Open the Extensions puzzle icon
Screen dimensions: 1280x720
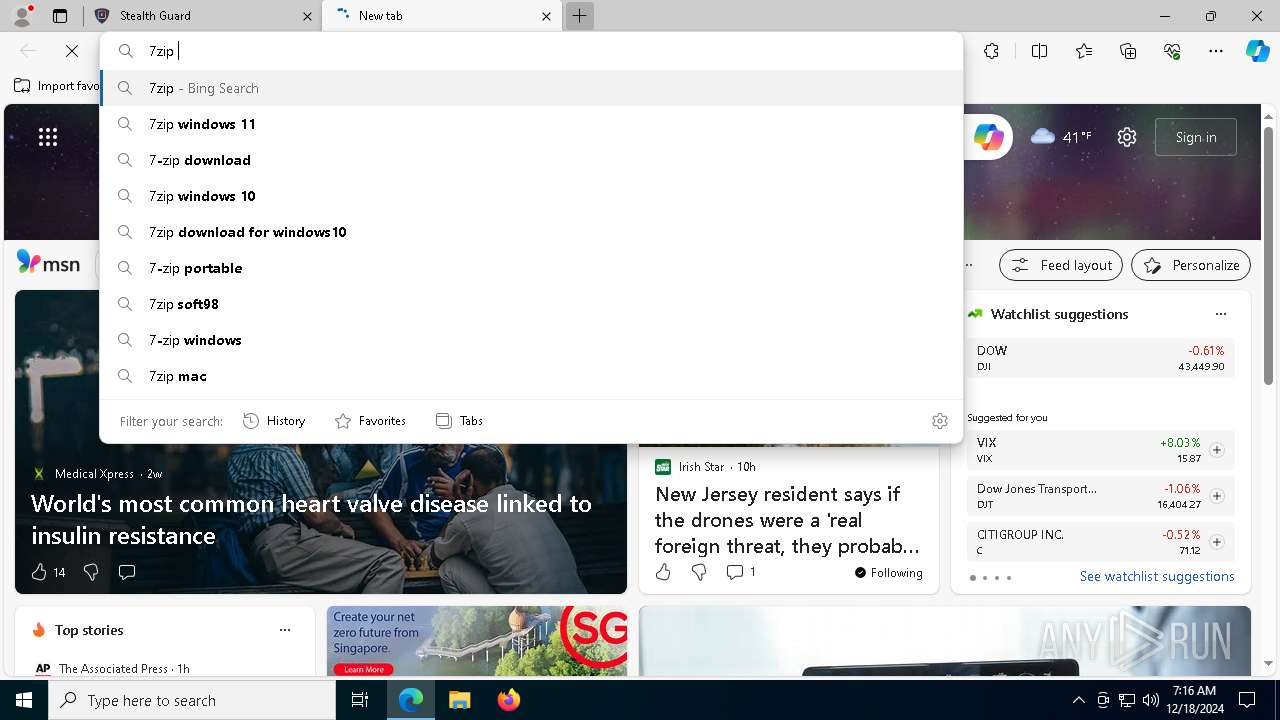pos(991,51)
